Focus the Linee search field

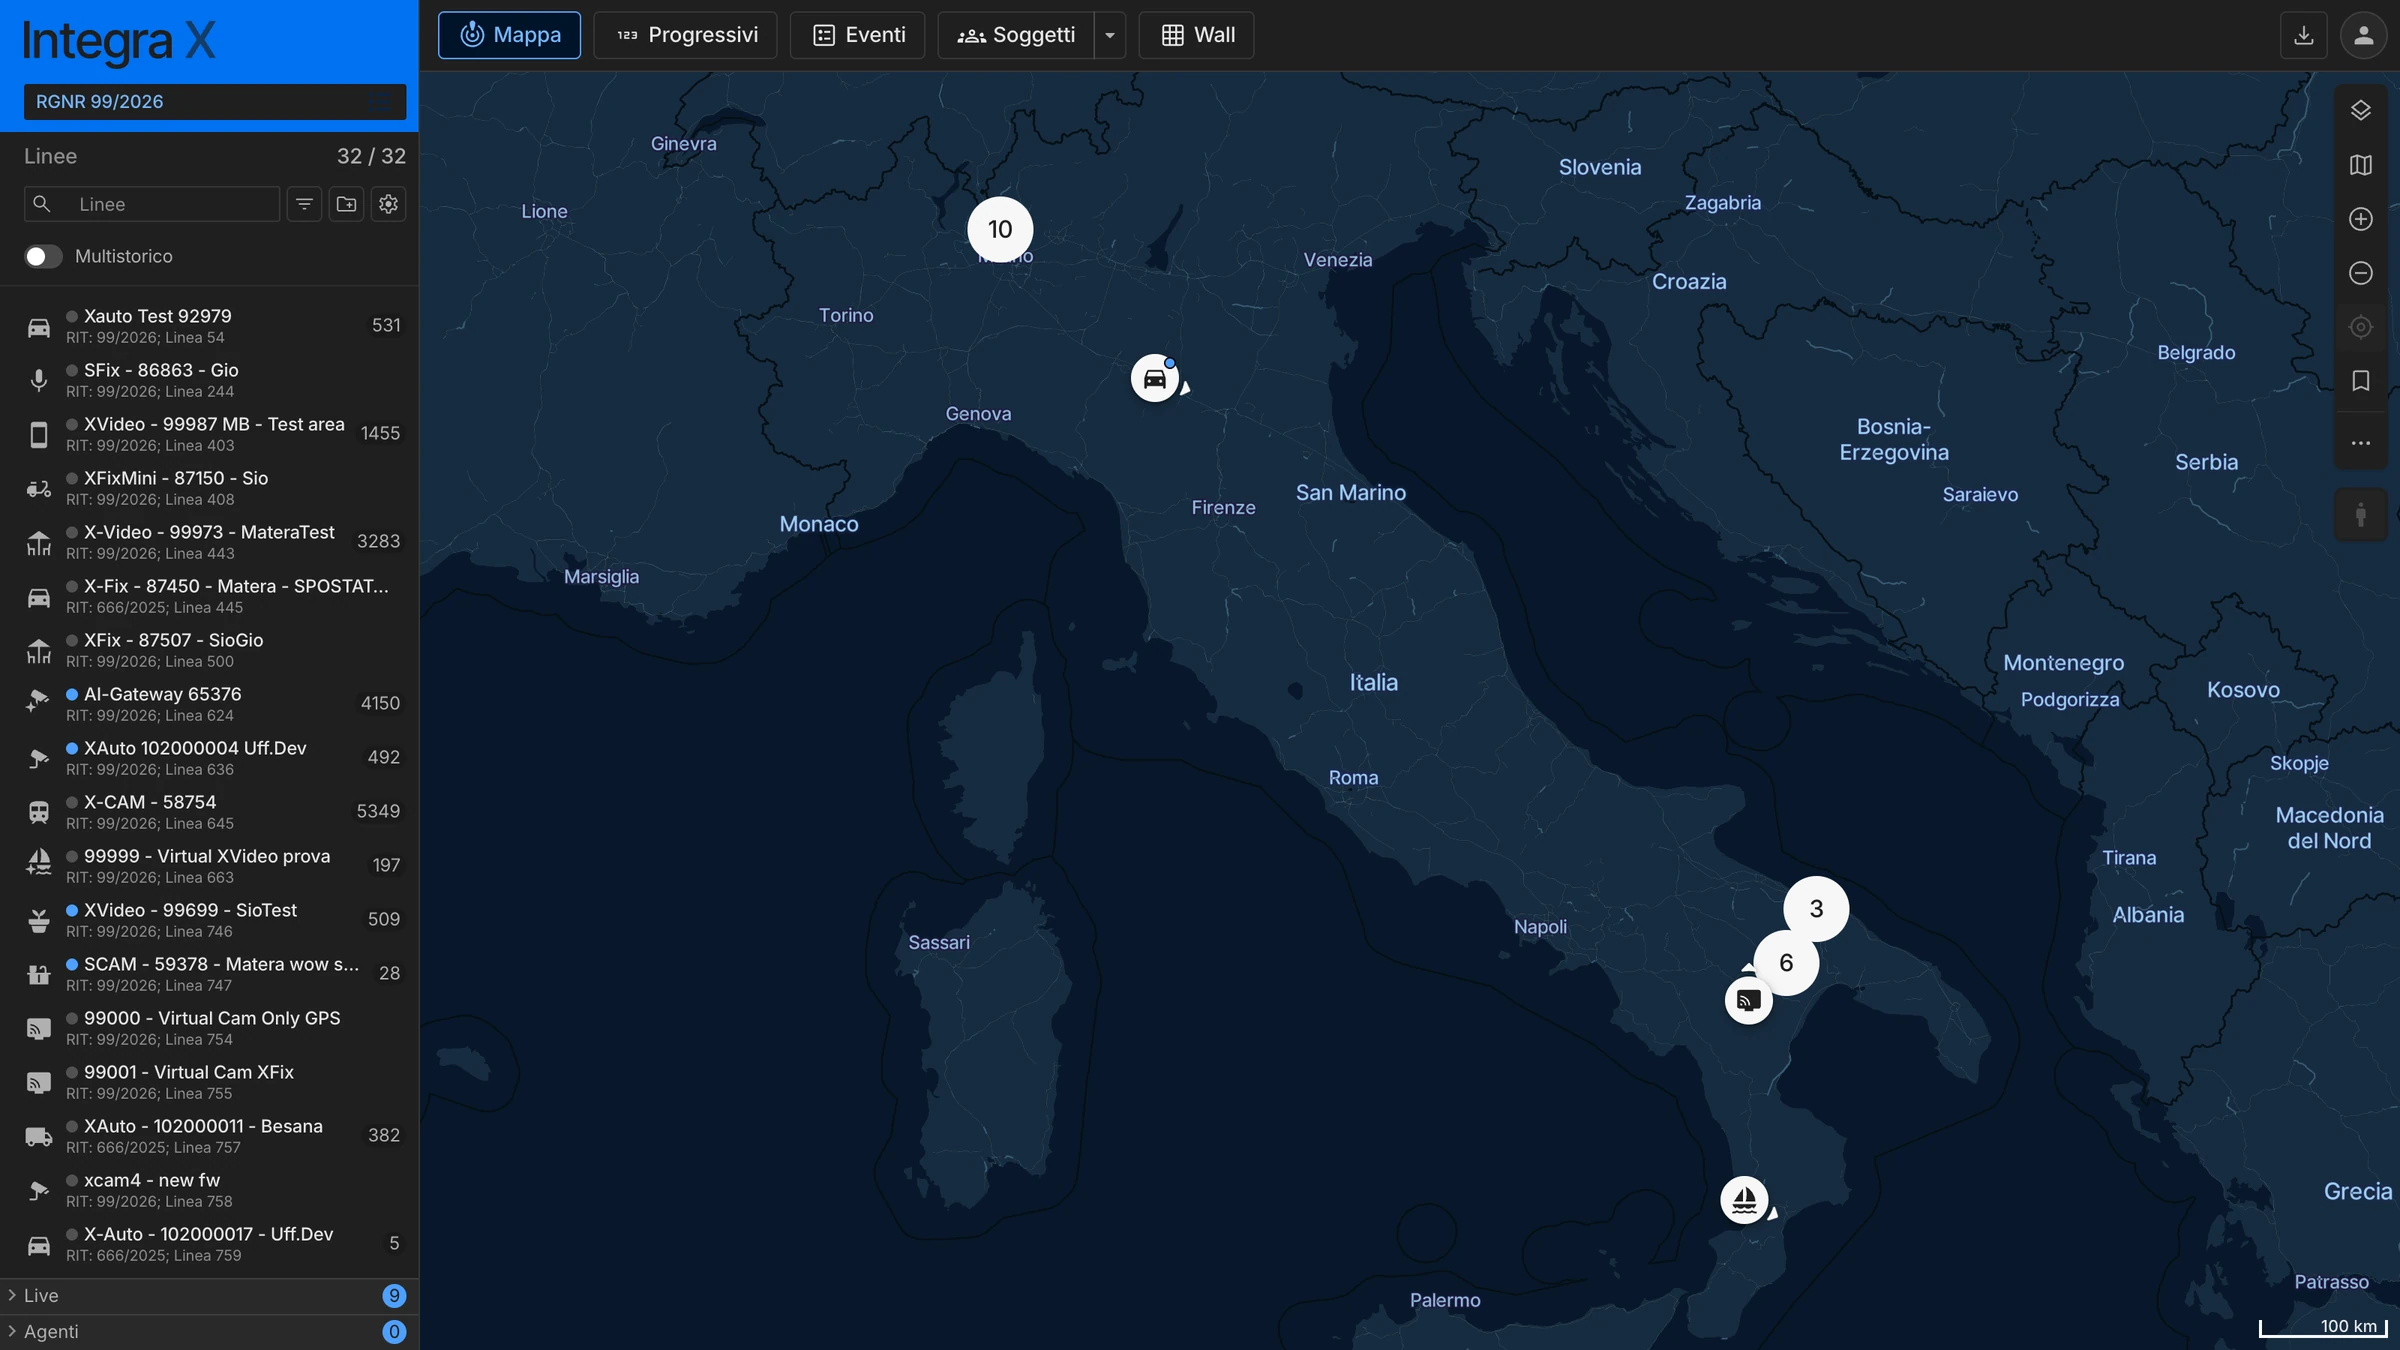coord(152,204)
